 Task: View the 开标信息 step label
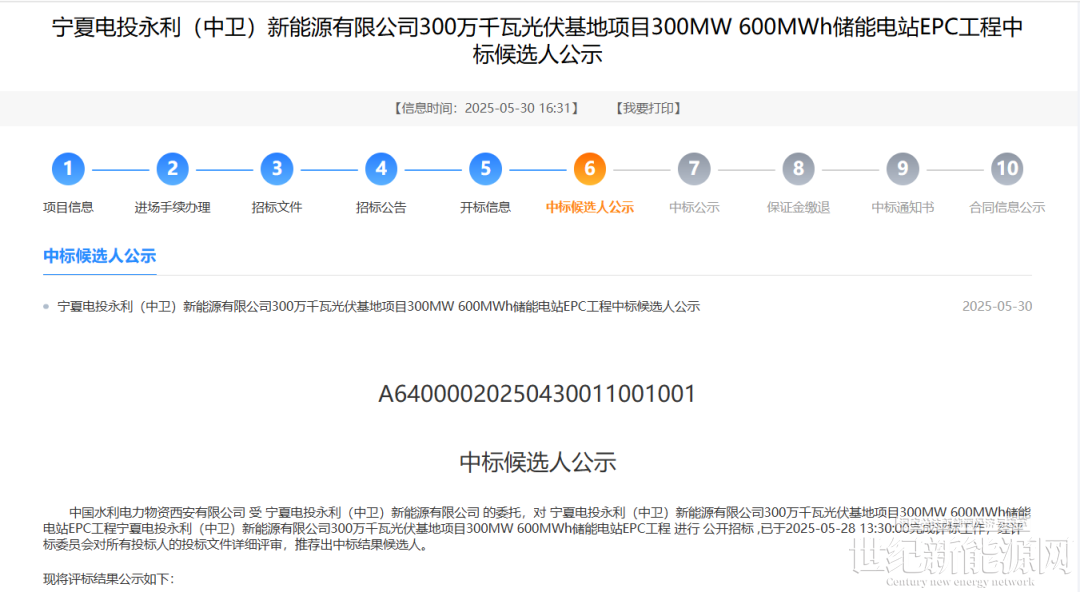[x=486, y=207]
